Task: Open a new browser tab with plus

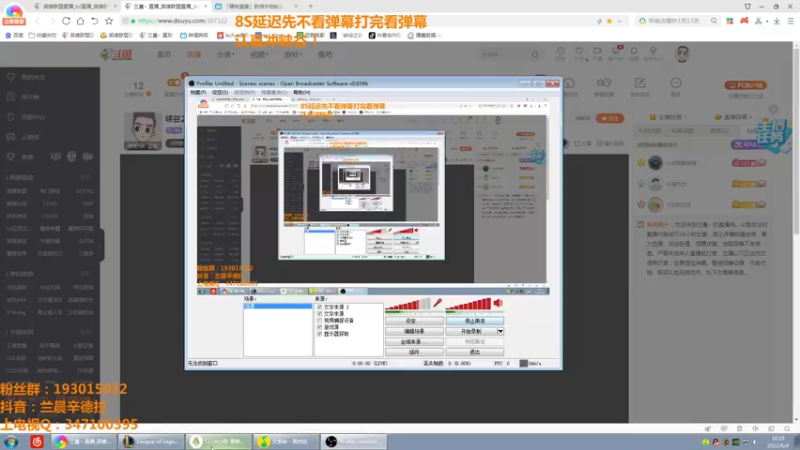Action: pos(310,6)
